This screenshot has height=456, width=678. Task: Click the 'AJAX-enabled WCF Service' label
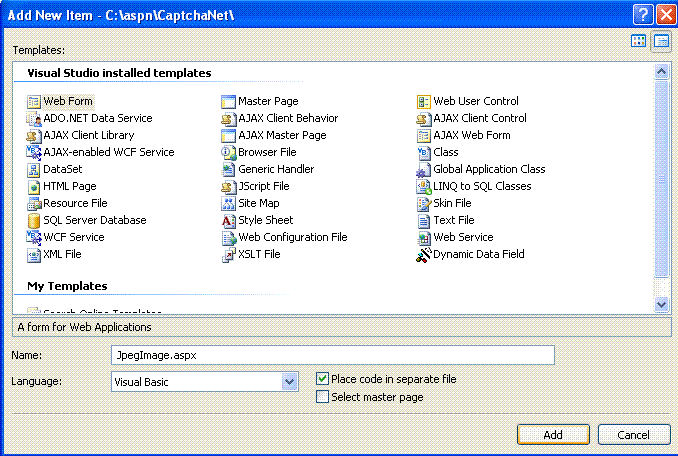click(109, 152)
